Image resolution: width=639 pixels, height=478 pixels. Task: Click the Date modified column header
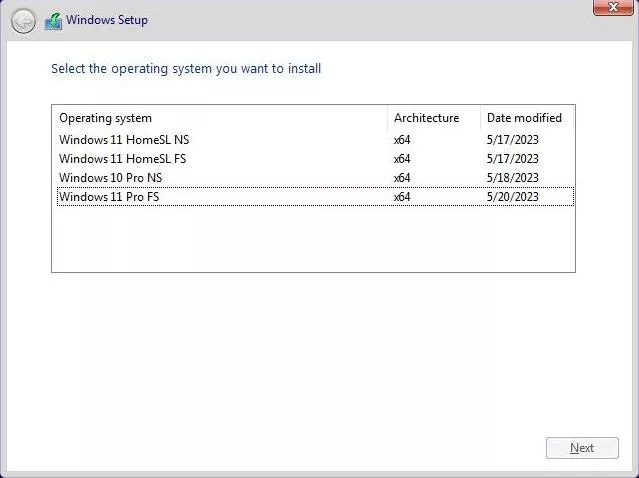(527, 118)
